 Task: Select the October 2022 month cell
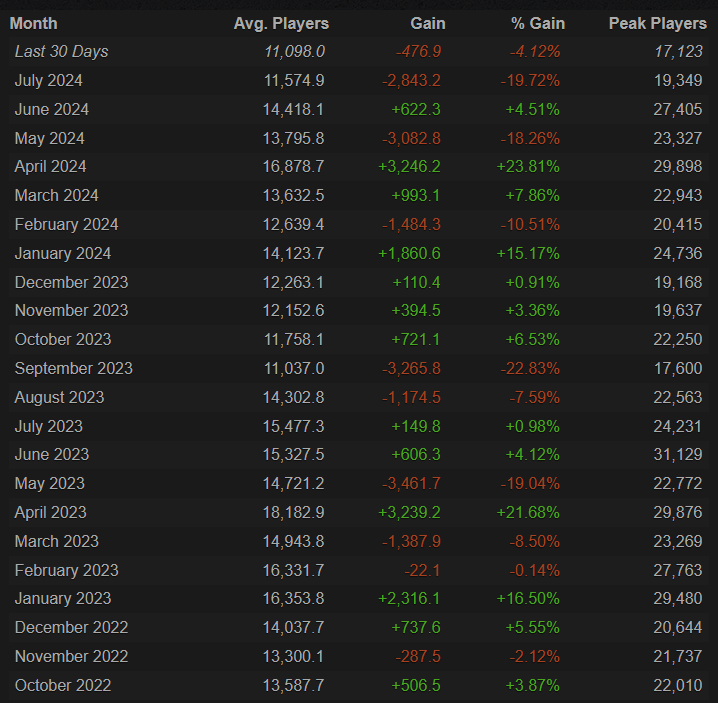tap(63, 685)
